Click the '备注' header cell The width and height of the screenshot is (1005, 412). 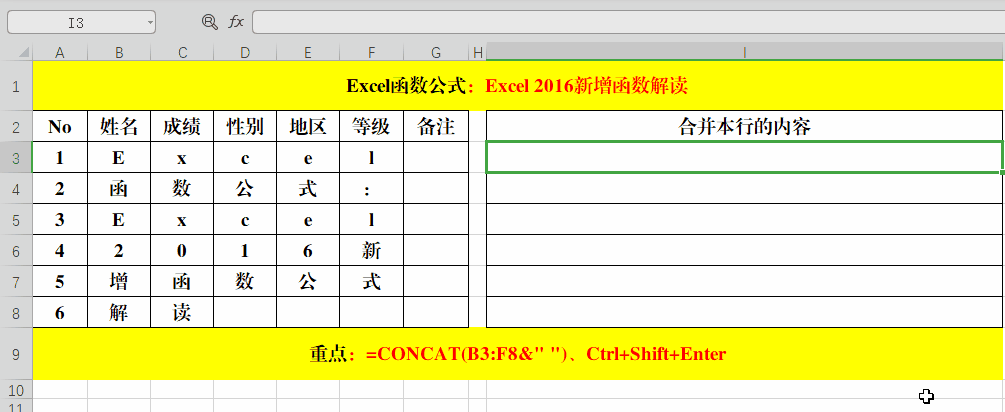point(436,126)
